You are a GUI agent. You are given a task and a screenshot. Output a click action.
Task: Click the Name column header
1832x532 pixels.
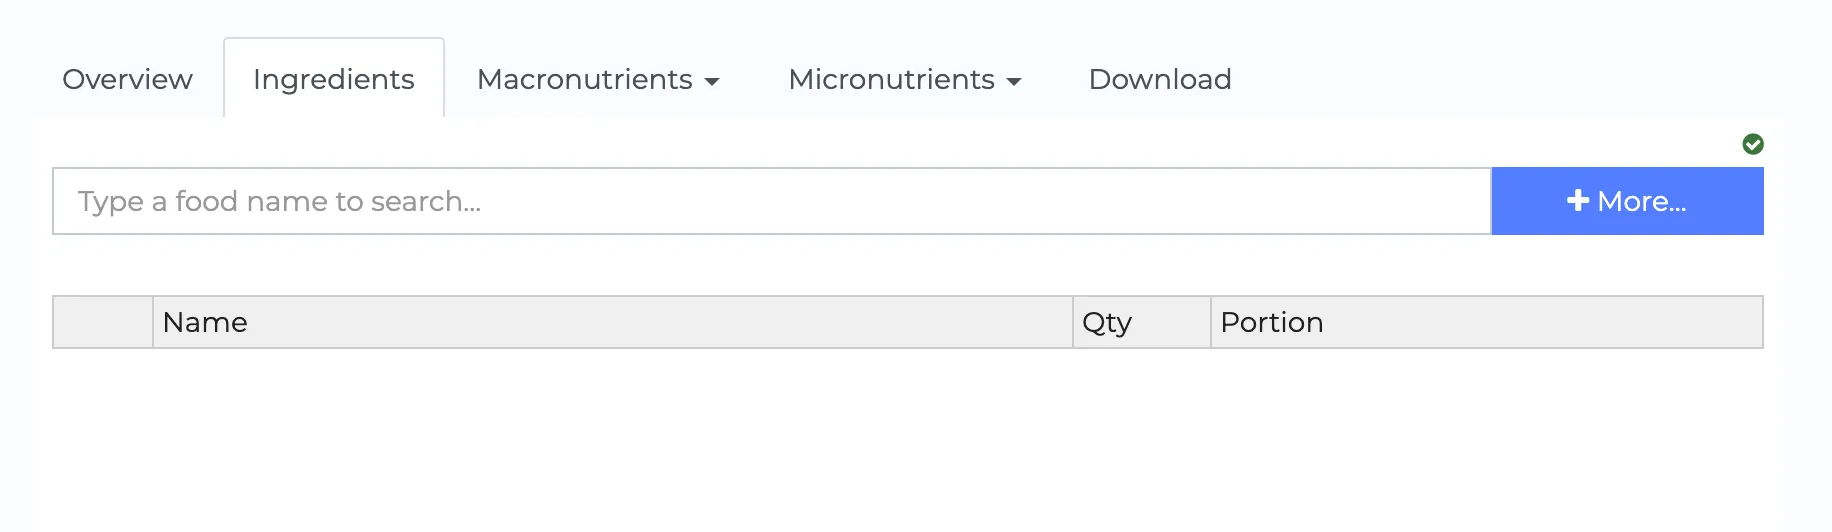tap(205, 322)
